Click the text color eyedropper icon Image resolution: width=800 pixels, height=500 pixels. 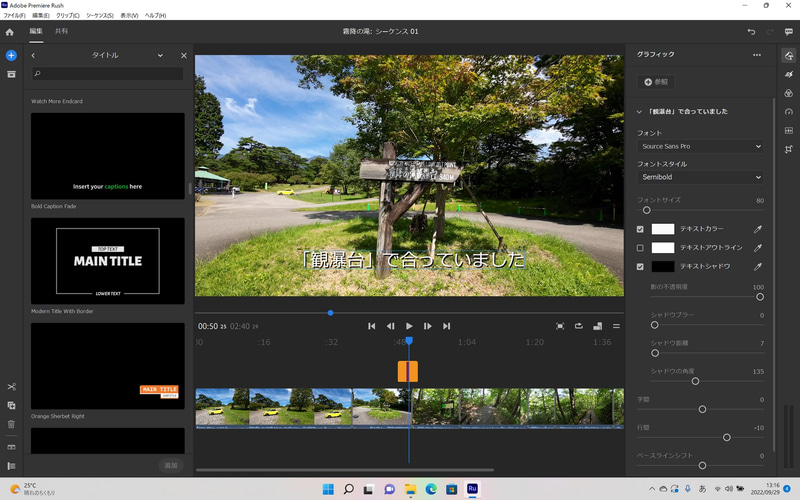pyautogui.click(x=757, y=229)
